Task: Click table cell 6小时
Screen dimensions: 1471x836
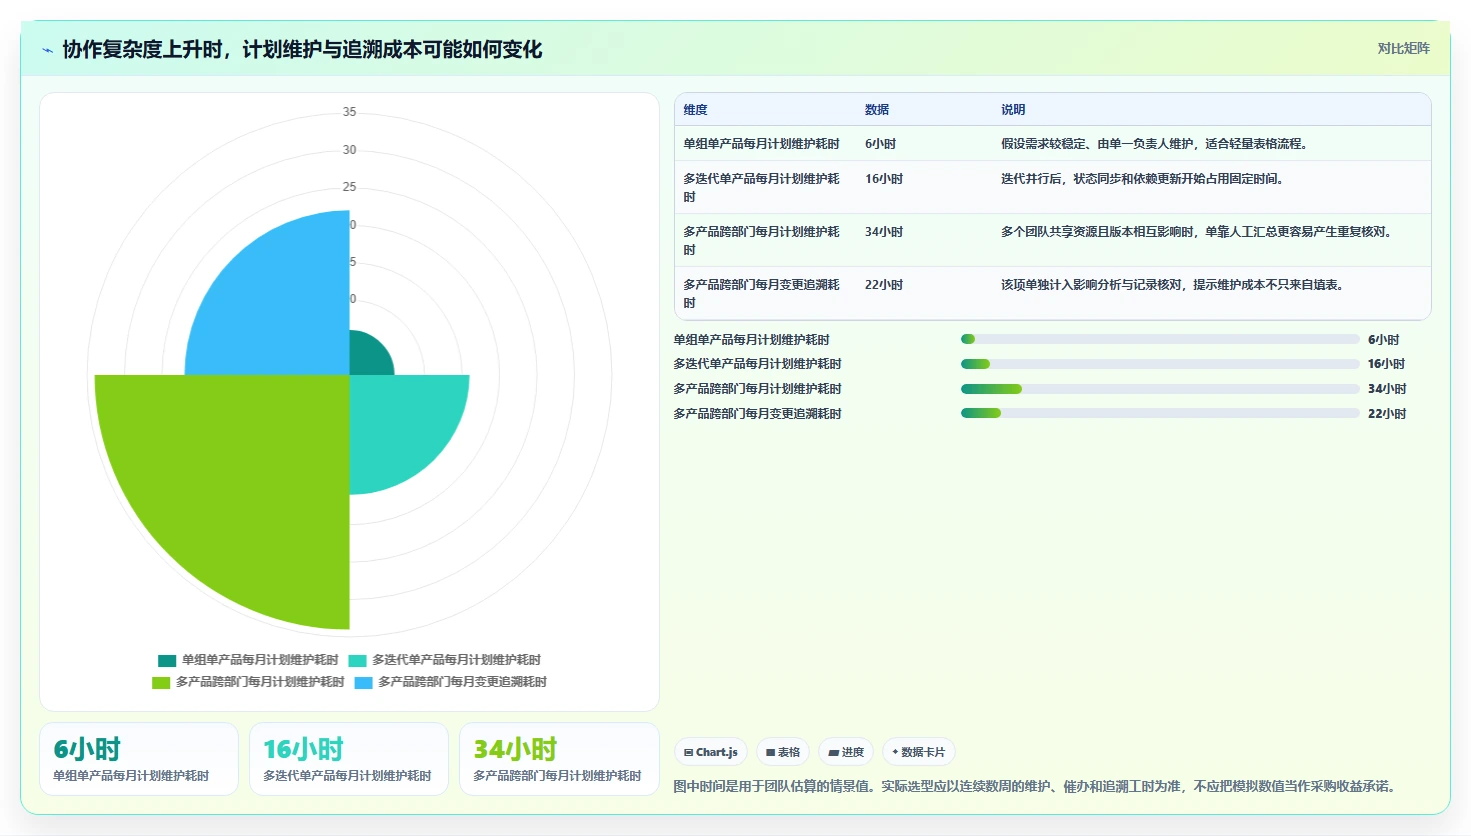Action: (880, 144)
